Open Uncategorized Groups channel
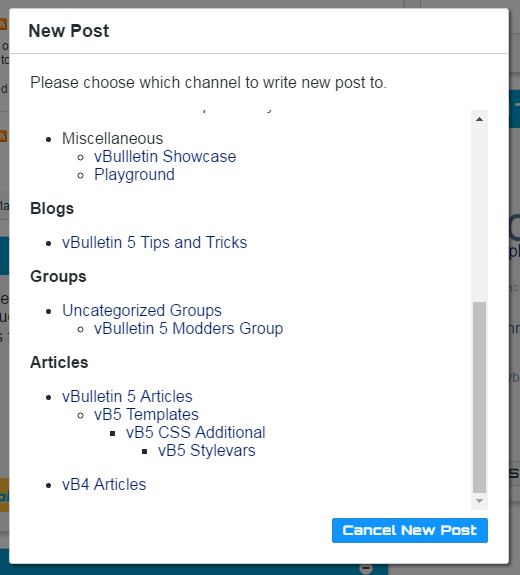Screen dimensions: 520x575 [x=142, y=310]
